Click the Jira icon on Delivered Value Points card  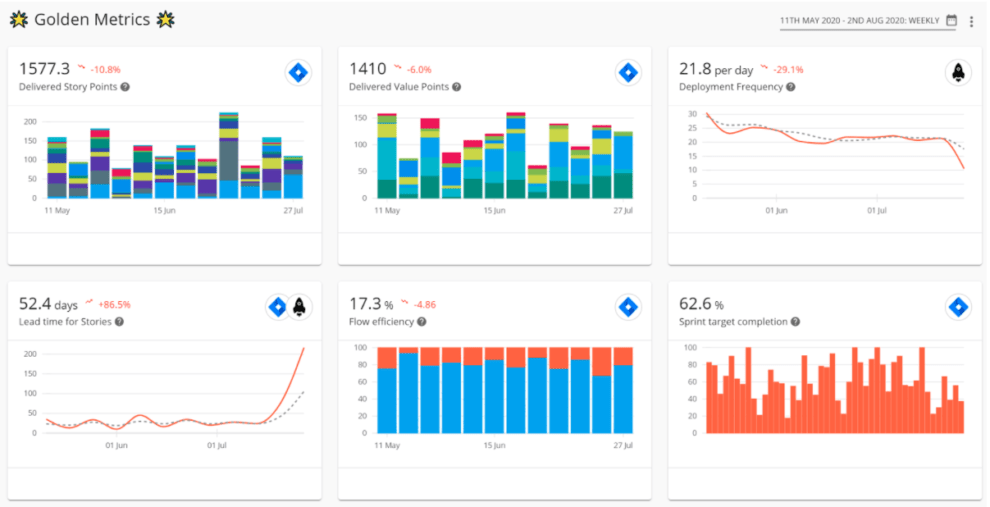pyautogui.click(x=628, y=73)
